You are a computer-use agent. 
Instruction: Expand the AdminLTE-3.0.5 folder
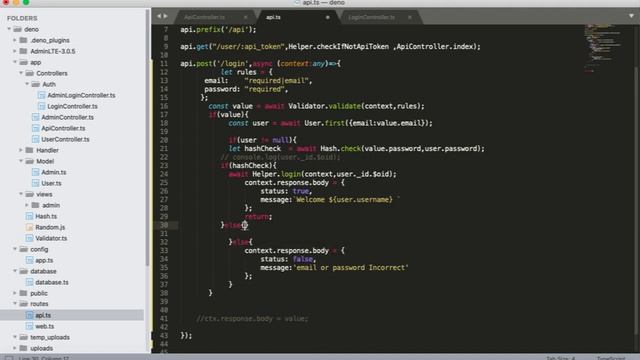point(15,51)
